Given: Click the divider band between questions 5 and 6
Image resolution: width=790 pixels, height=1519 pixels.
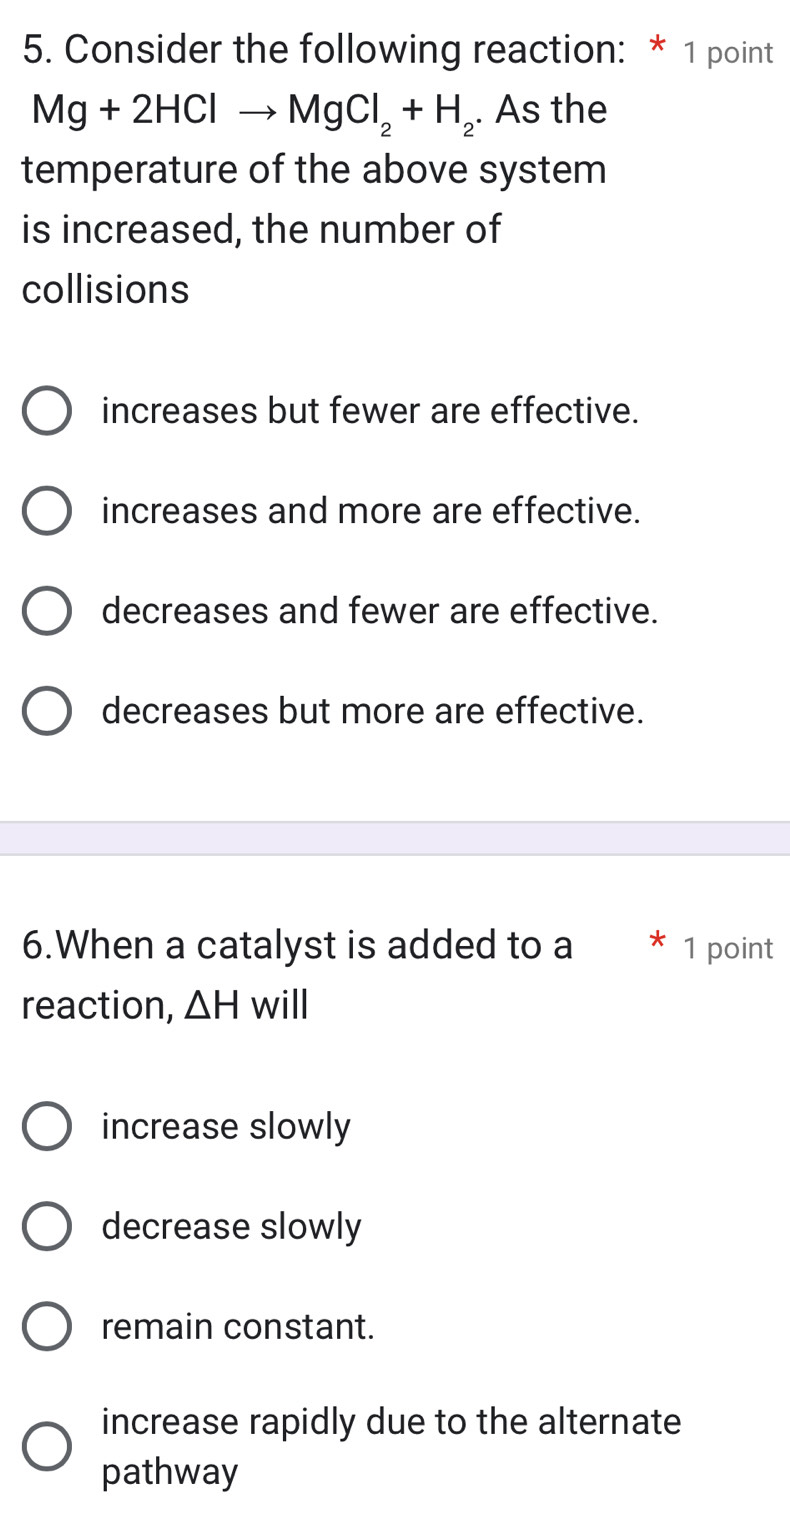Looking at the screenshot, I should coord(395,838).
